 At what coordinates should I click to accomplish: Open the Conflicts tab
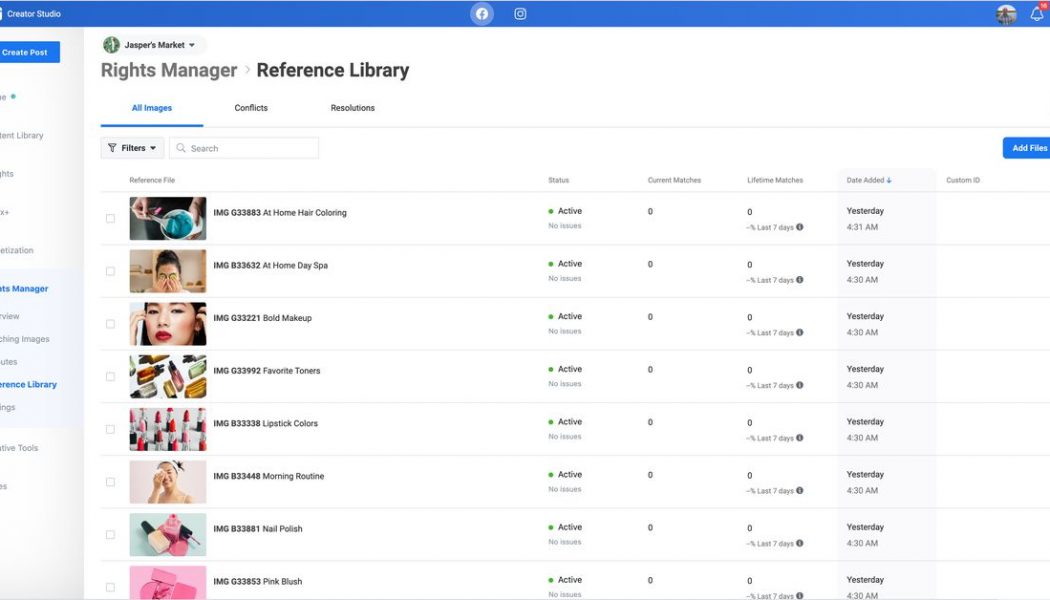coord(251,108)
